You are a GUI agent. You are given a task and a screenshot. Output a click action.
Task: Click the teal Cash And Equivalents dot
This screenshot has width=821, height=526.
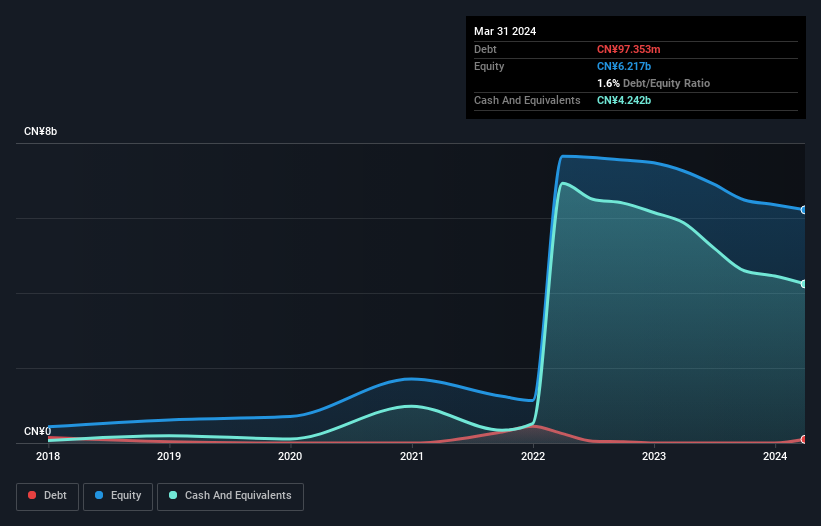pos(173,495)
